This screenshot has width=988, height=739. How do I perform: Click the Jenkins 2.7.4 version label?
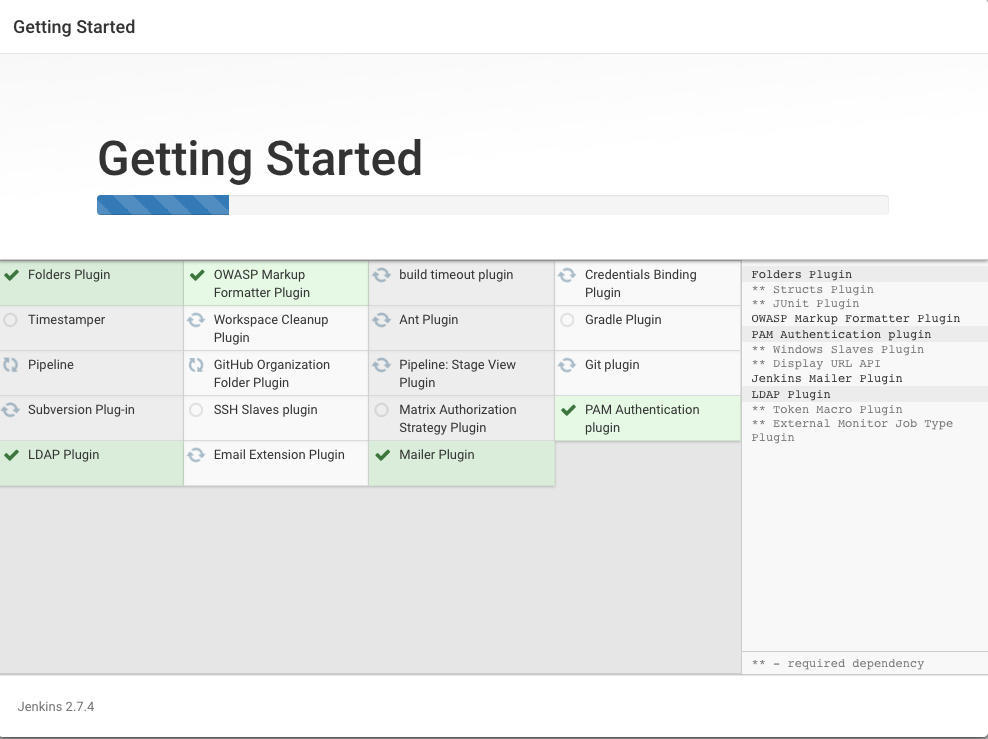(x=55, y=706)
